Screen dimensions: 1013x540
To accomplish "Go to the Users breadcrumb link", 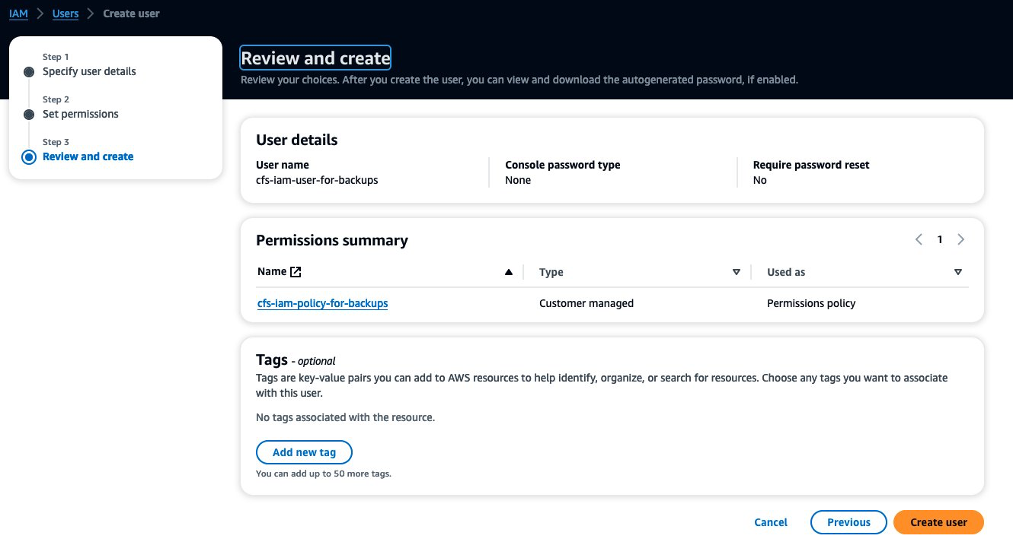I will (x=65, y=14).
